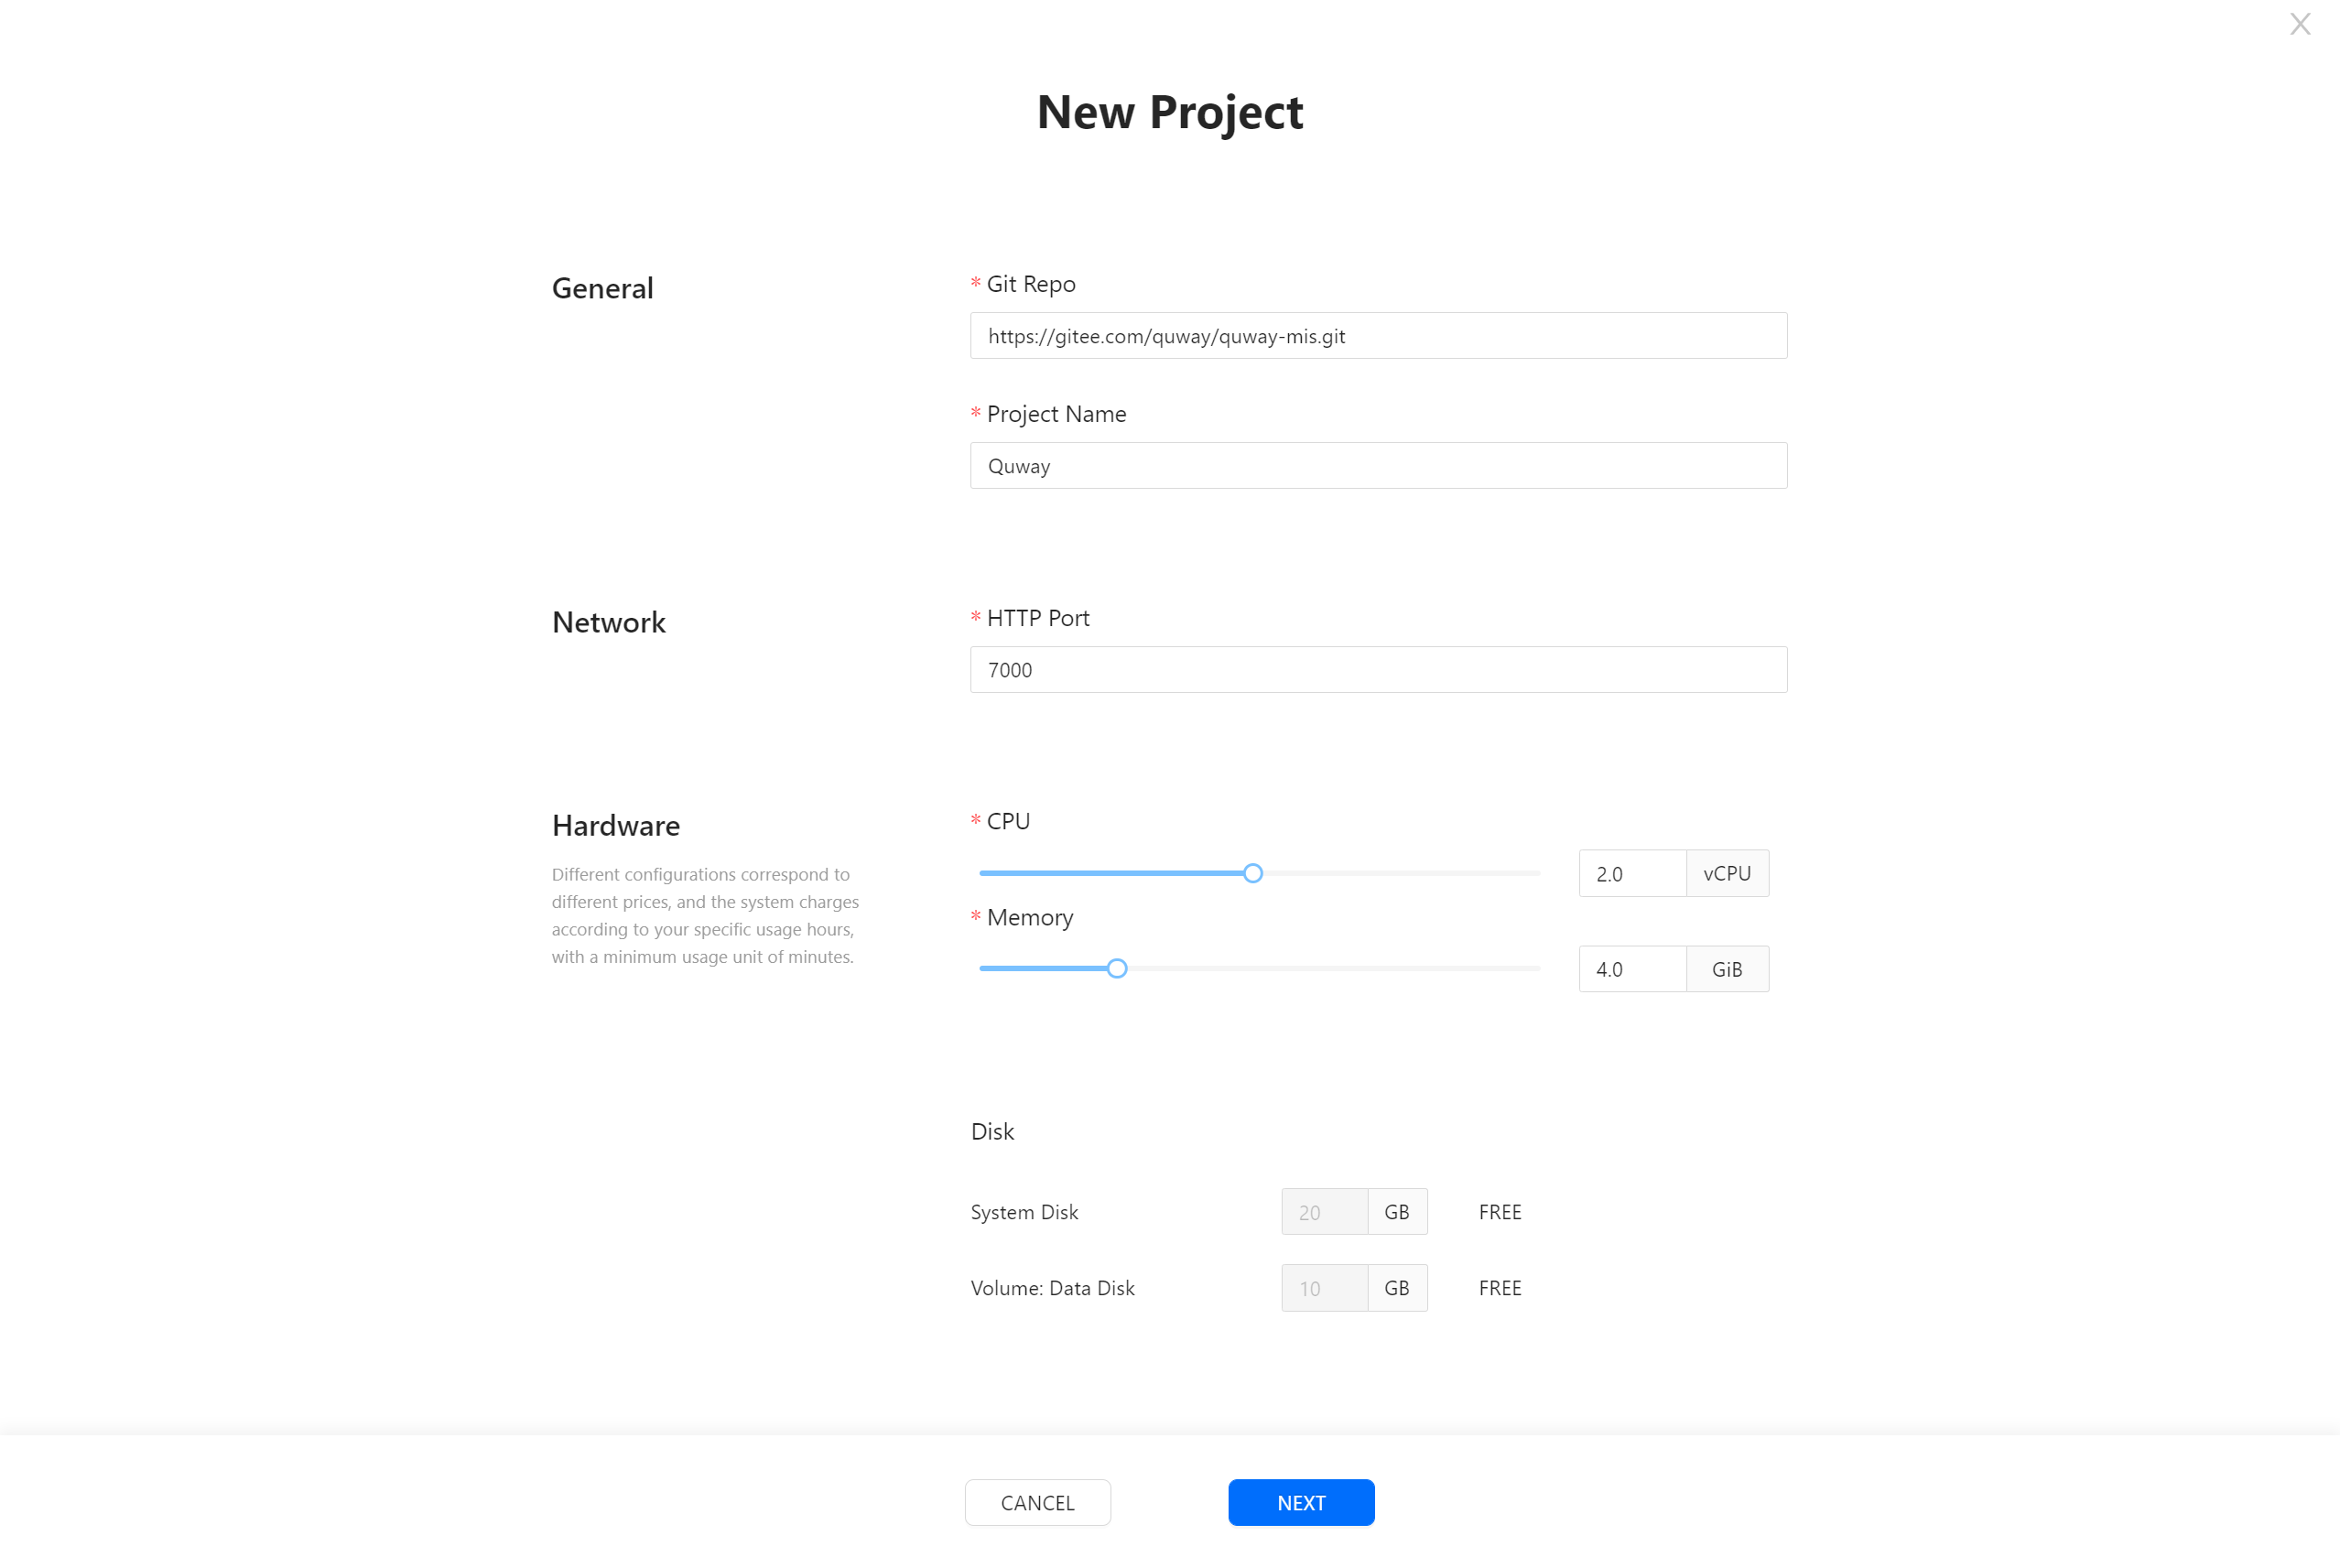Update the HTTP Port value
This screenshot has height=1568, width=2340.
pyautogui.click(x=1379, y=668)
